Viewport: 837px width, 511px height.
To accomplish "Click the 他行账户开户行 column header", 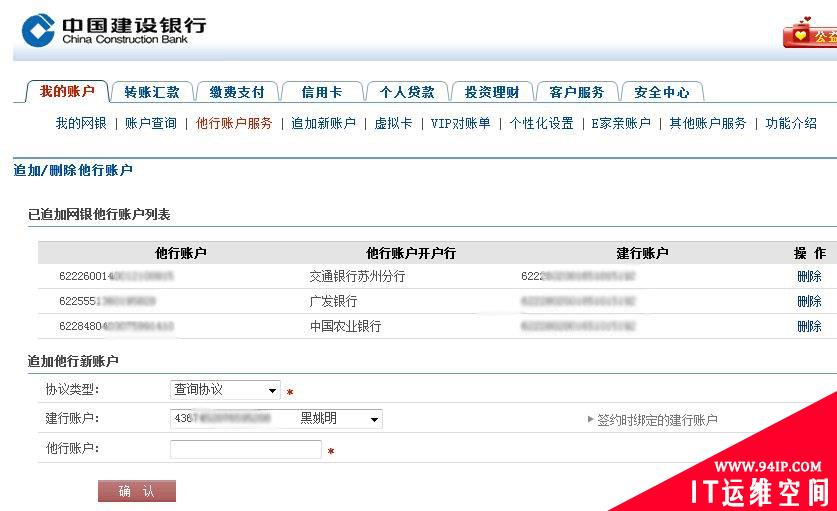I will (x=411, y=253).
